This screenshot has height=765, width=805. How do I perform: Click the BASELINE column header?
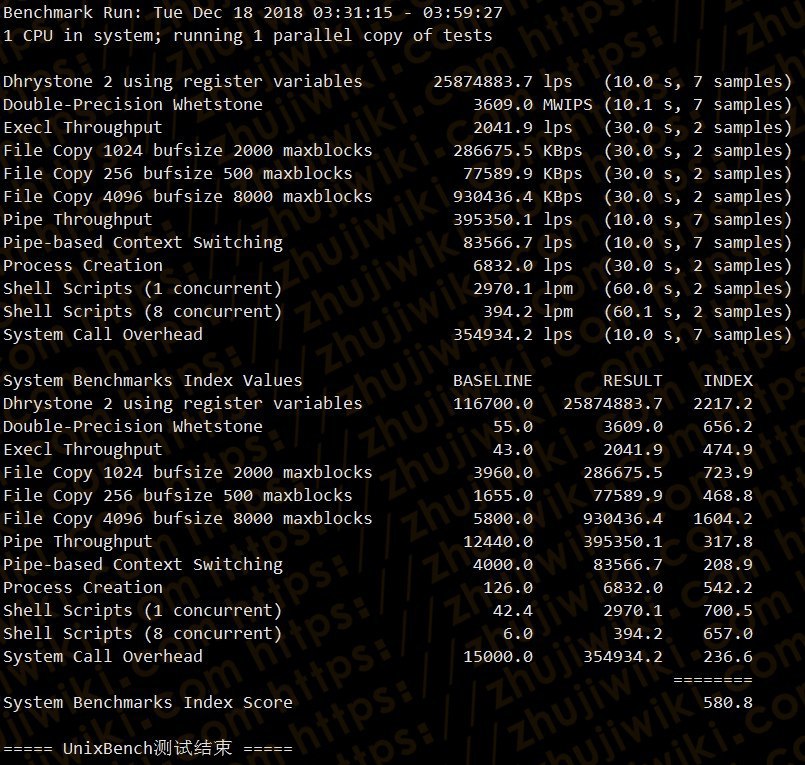(x=492, y=380)
